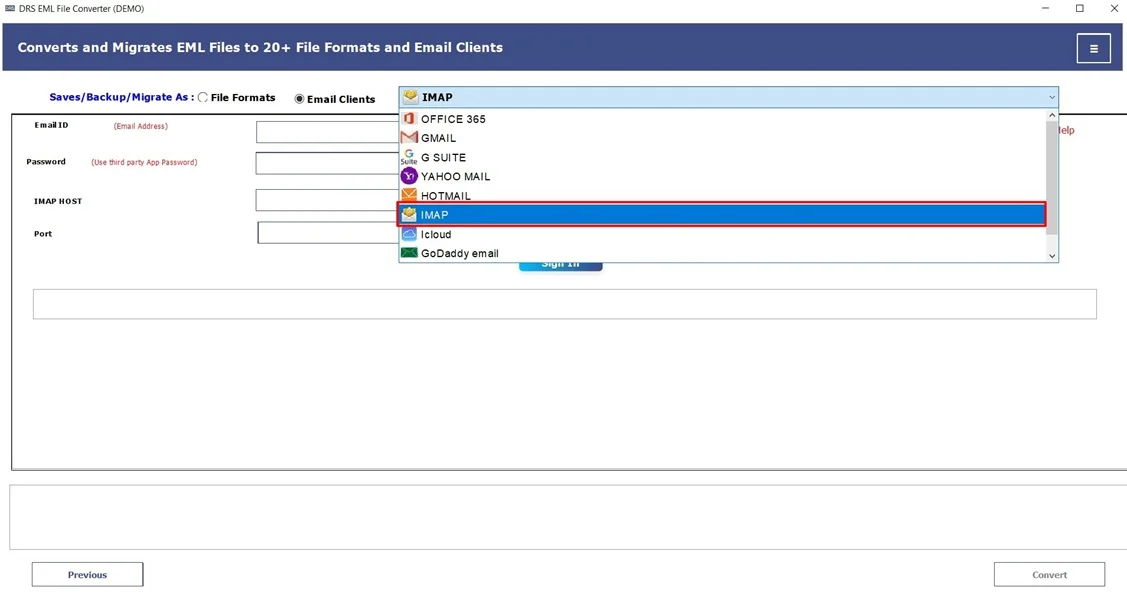Click the Port label
This screenshot has width=1127, height=600.
pos(43,234)
